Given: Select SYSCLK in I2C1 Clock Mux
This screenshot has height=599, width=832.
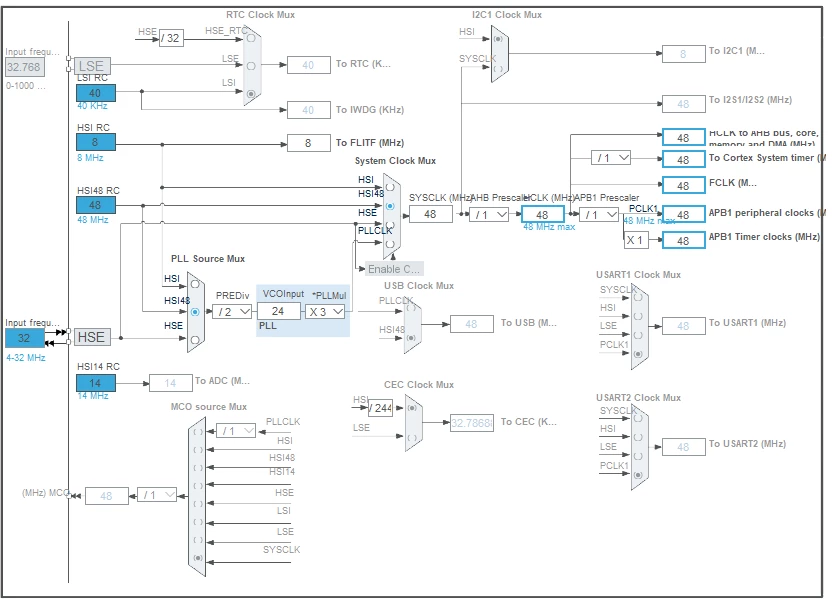Looking at the screenshot, I should click(x=498, y=69).
